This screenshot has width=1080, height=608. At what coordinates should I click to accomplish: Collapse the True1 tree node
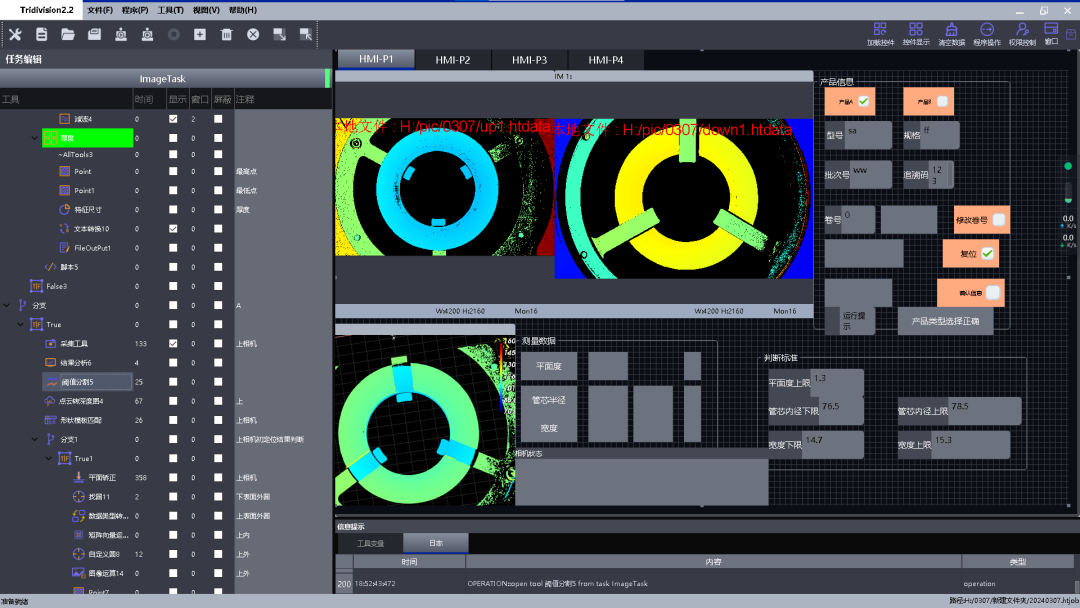[x=50, y=459]
